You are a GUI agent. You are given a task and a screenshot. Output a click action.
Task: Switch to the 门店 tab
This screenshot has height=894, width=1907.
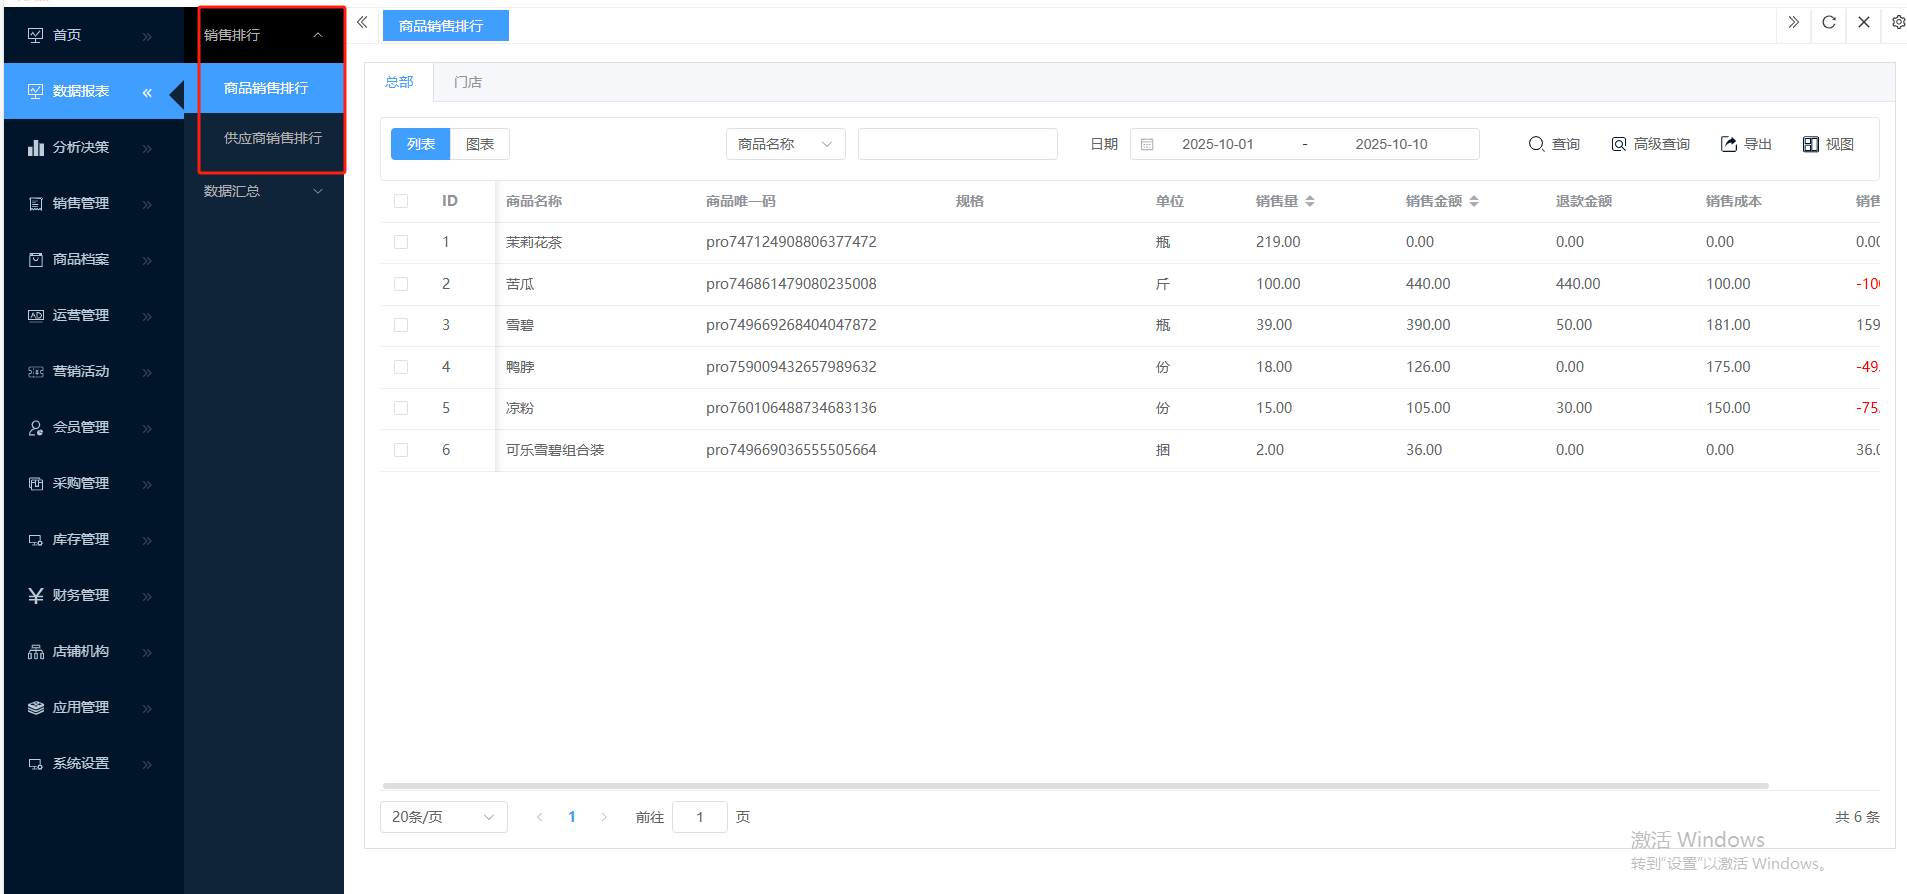coord(467,82)
